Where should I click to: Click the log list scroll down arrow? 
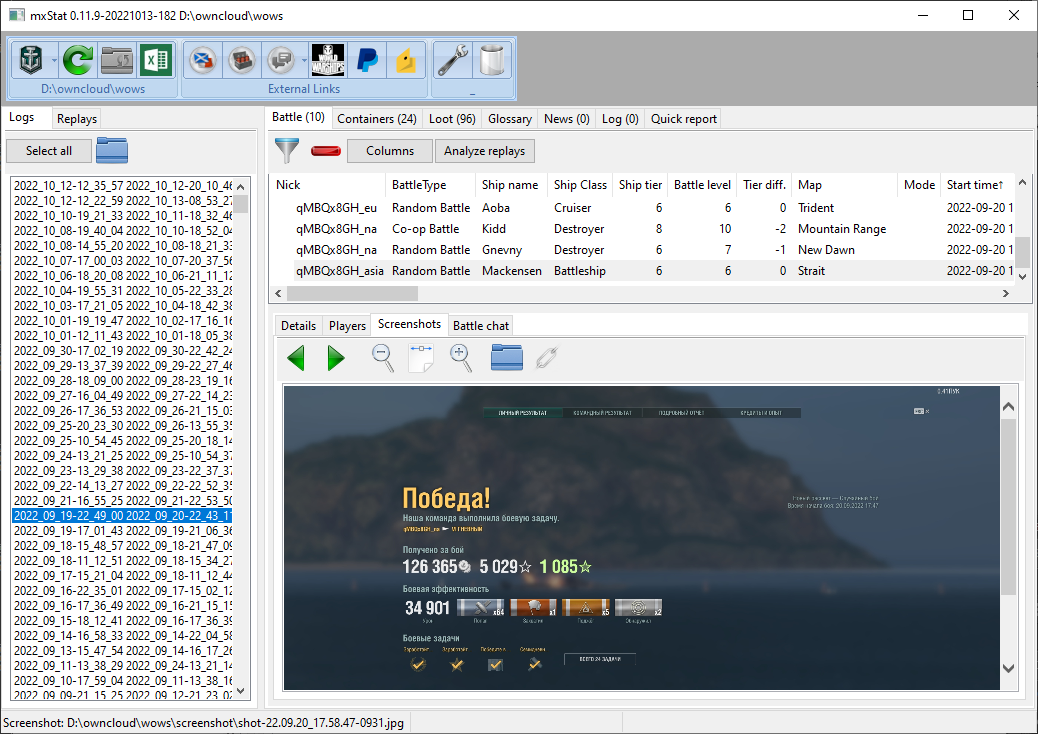pos(241,691)
